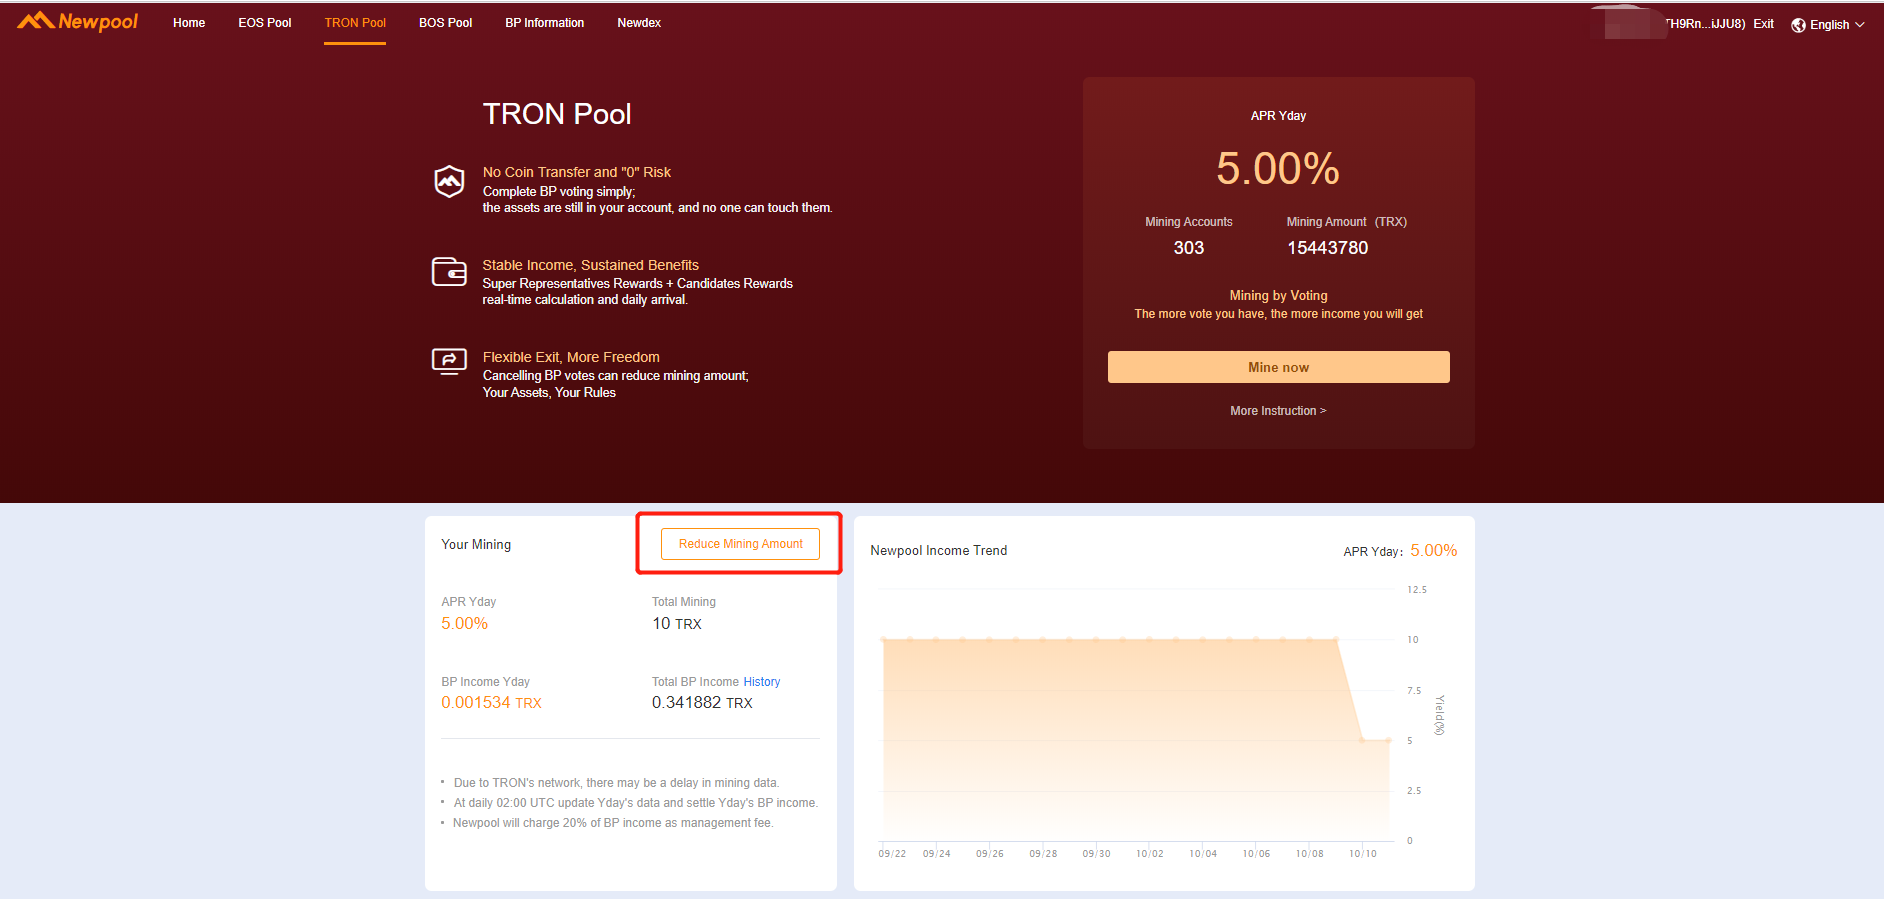Click the TRON Pool page heading

[557, 114]
